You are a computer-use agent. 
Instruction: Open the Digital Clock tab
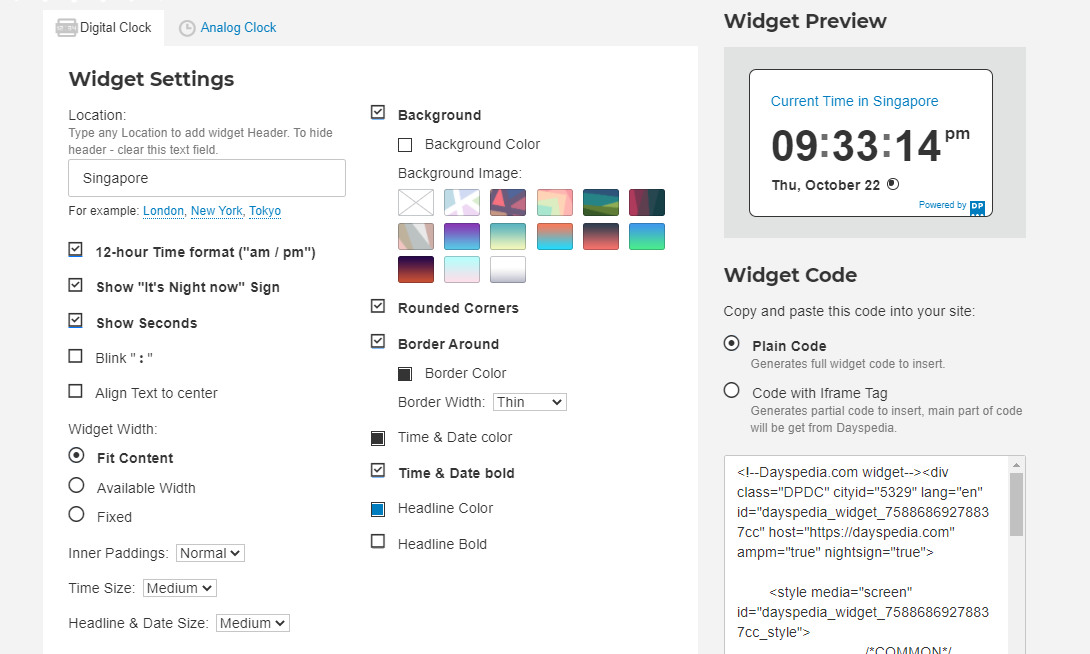(x=115, y=28)
